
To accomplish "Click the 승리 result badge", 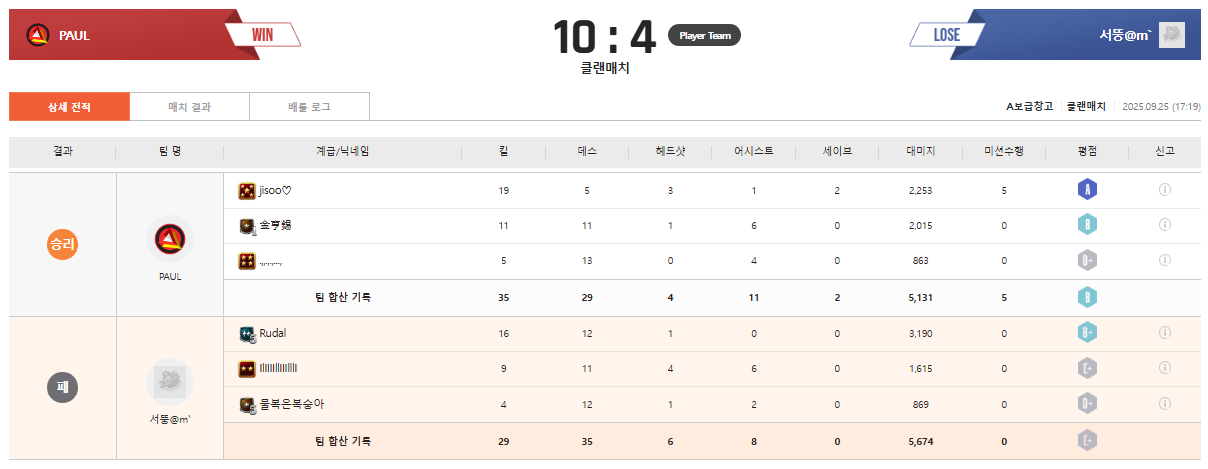I will 62,244.
